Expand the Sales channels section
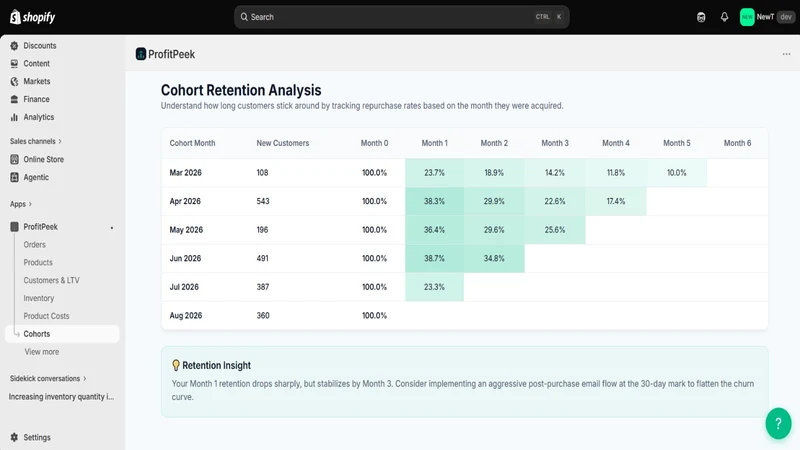 click(x=35, y=141)
